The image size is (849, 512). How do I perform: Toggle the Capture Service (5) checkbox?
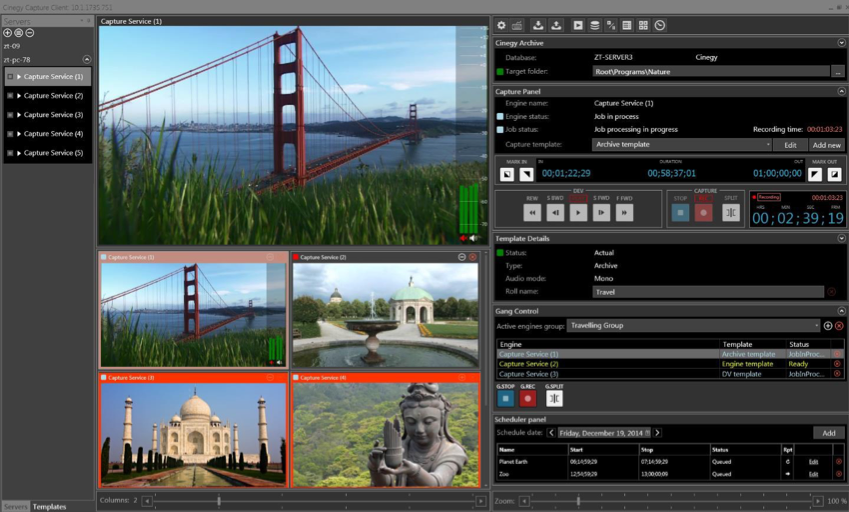click(10, 153)
